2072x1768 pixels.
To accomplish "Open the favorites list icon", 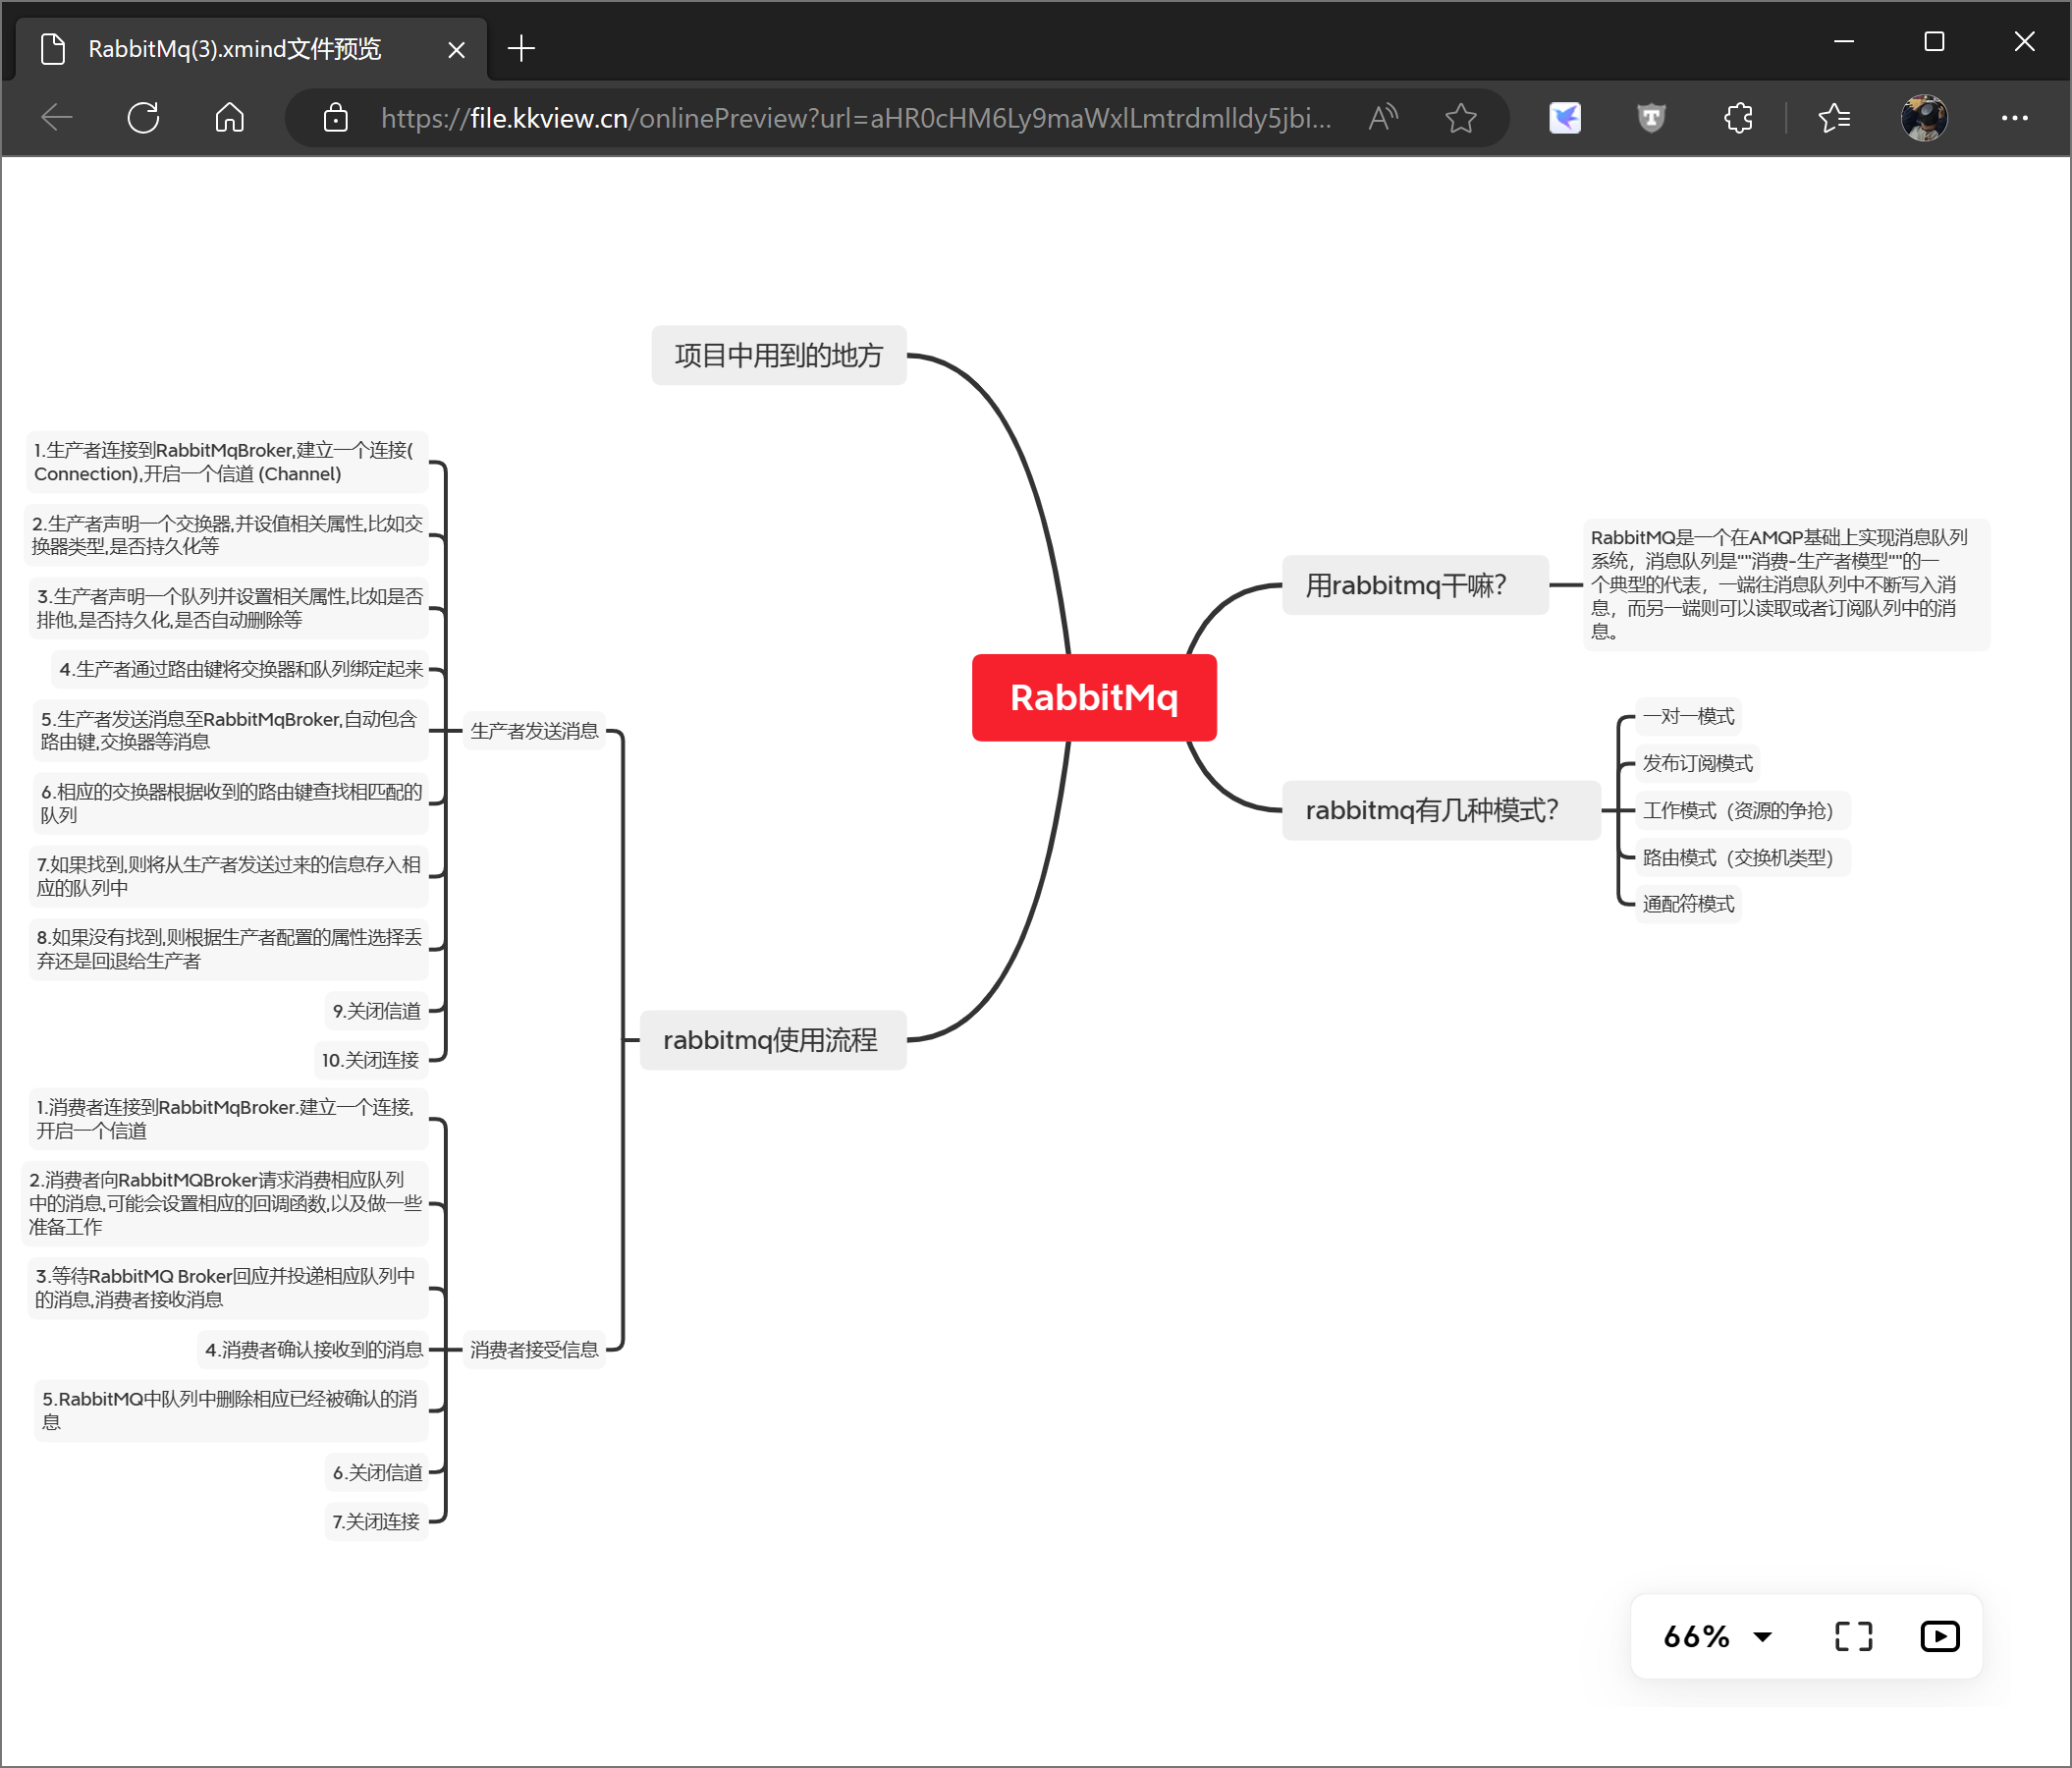I will [x=1834, y=118].
